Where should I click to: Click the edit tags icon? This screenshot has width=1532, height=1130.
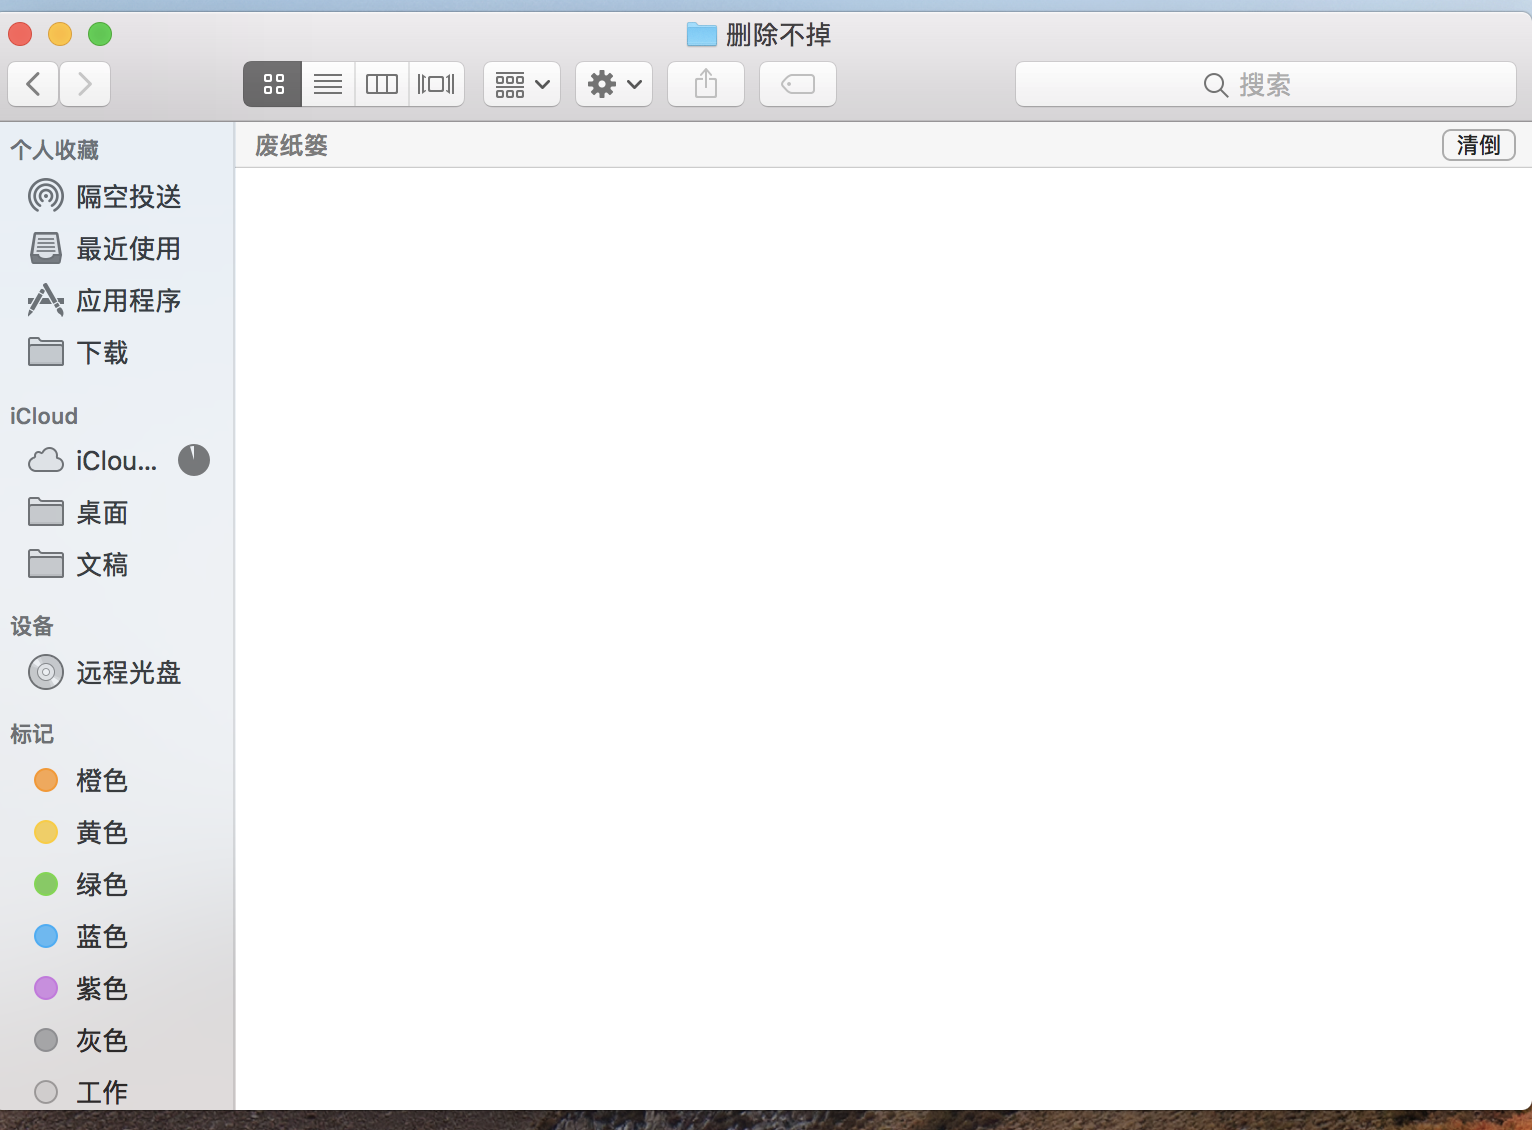[798, 84]
